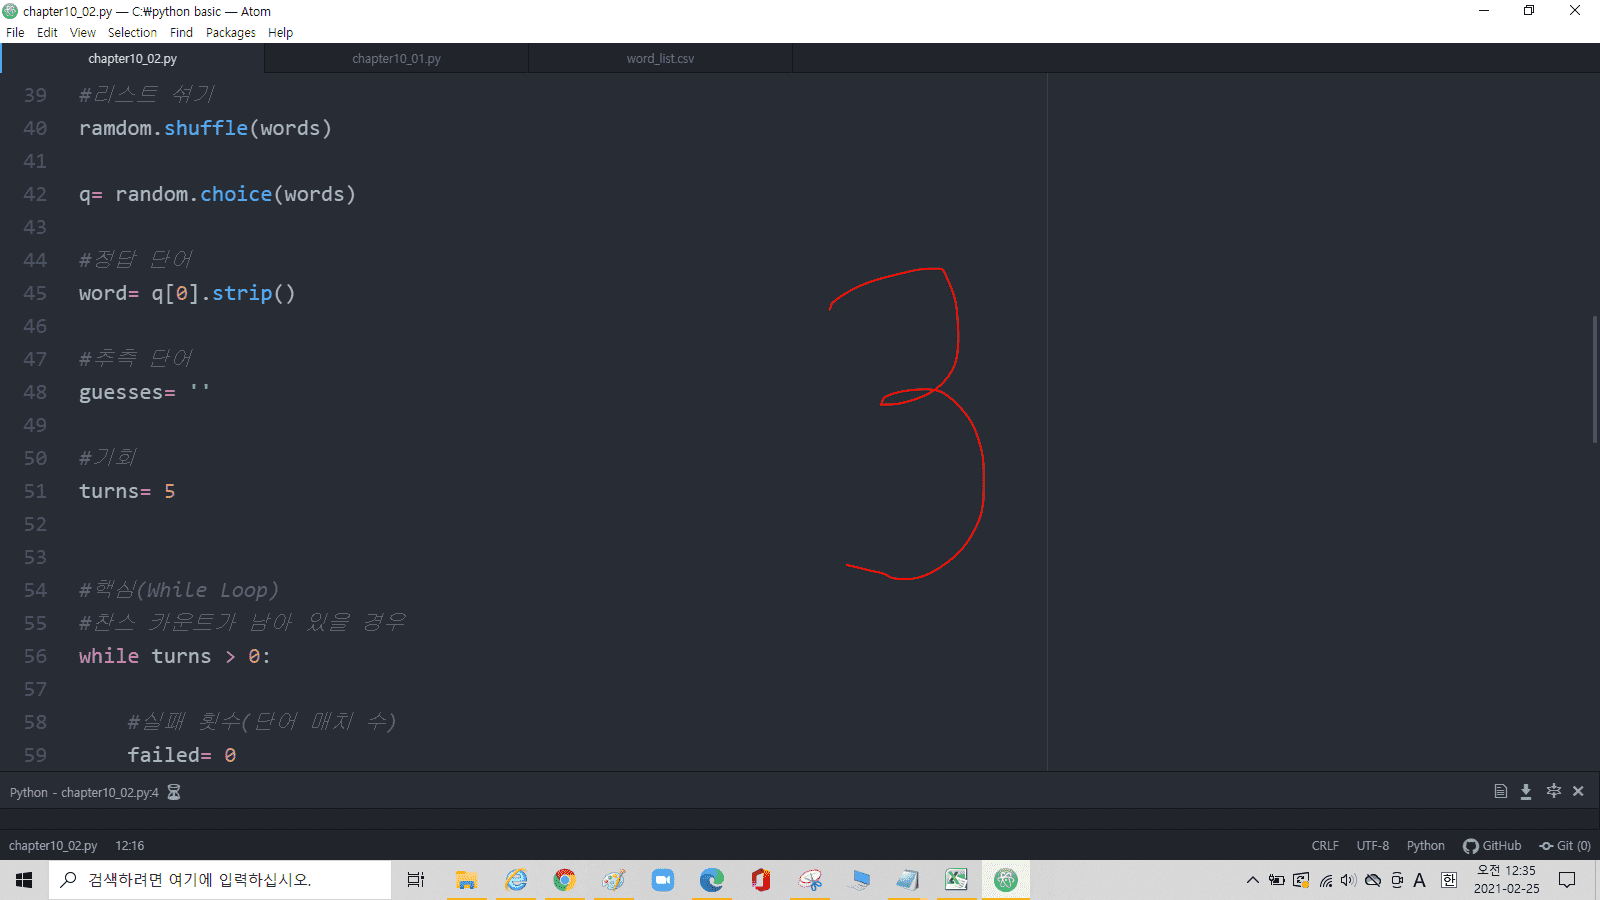Toggle the Korean '한' IME indicator

pos(1449,880)
